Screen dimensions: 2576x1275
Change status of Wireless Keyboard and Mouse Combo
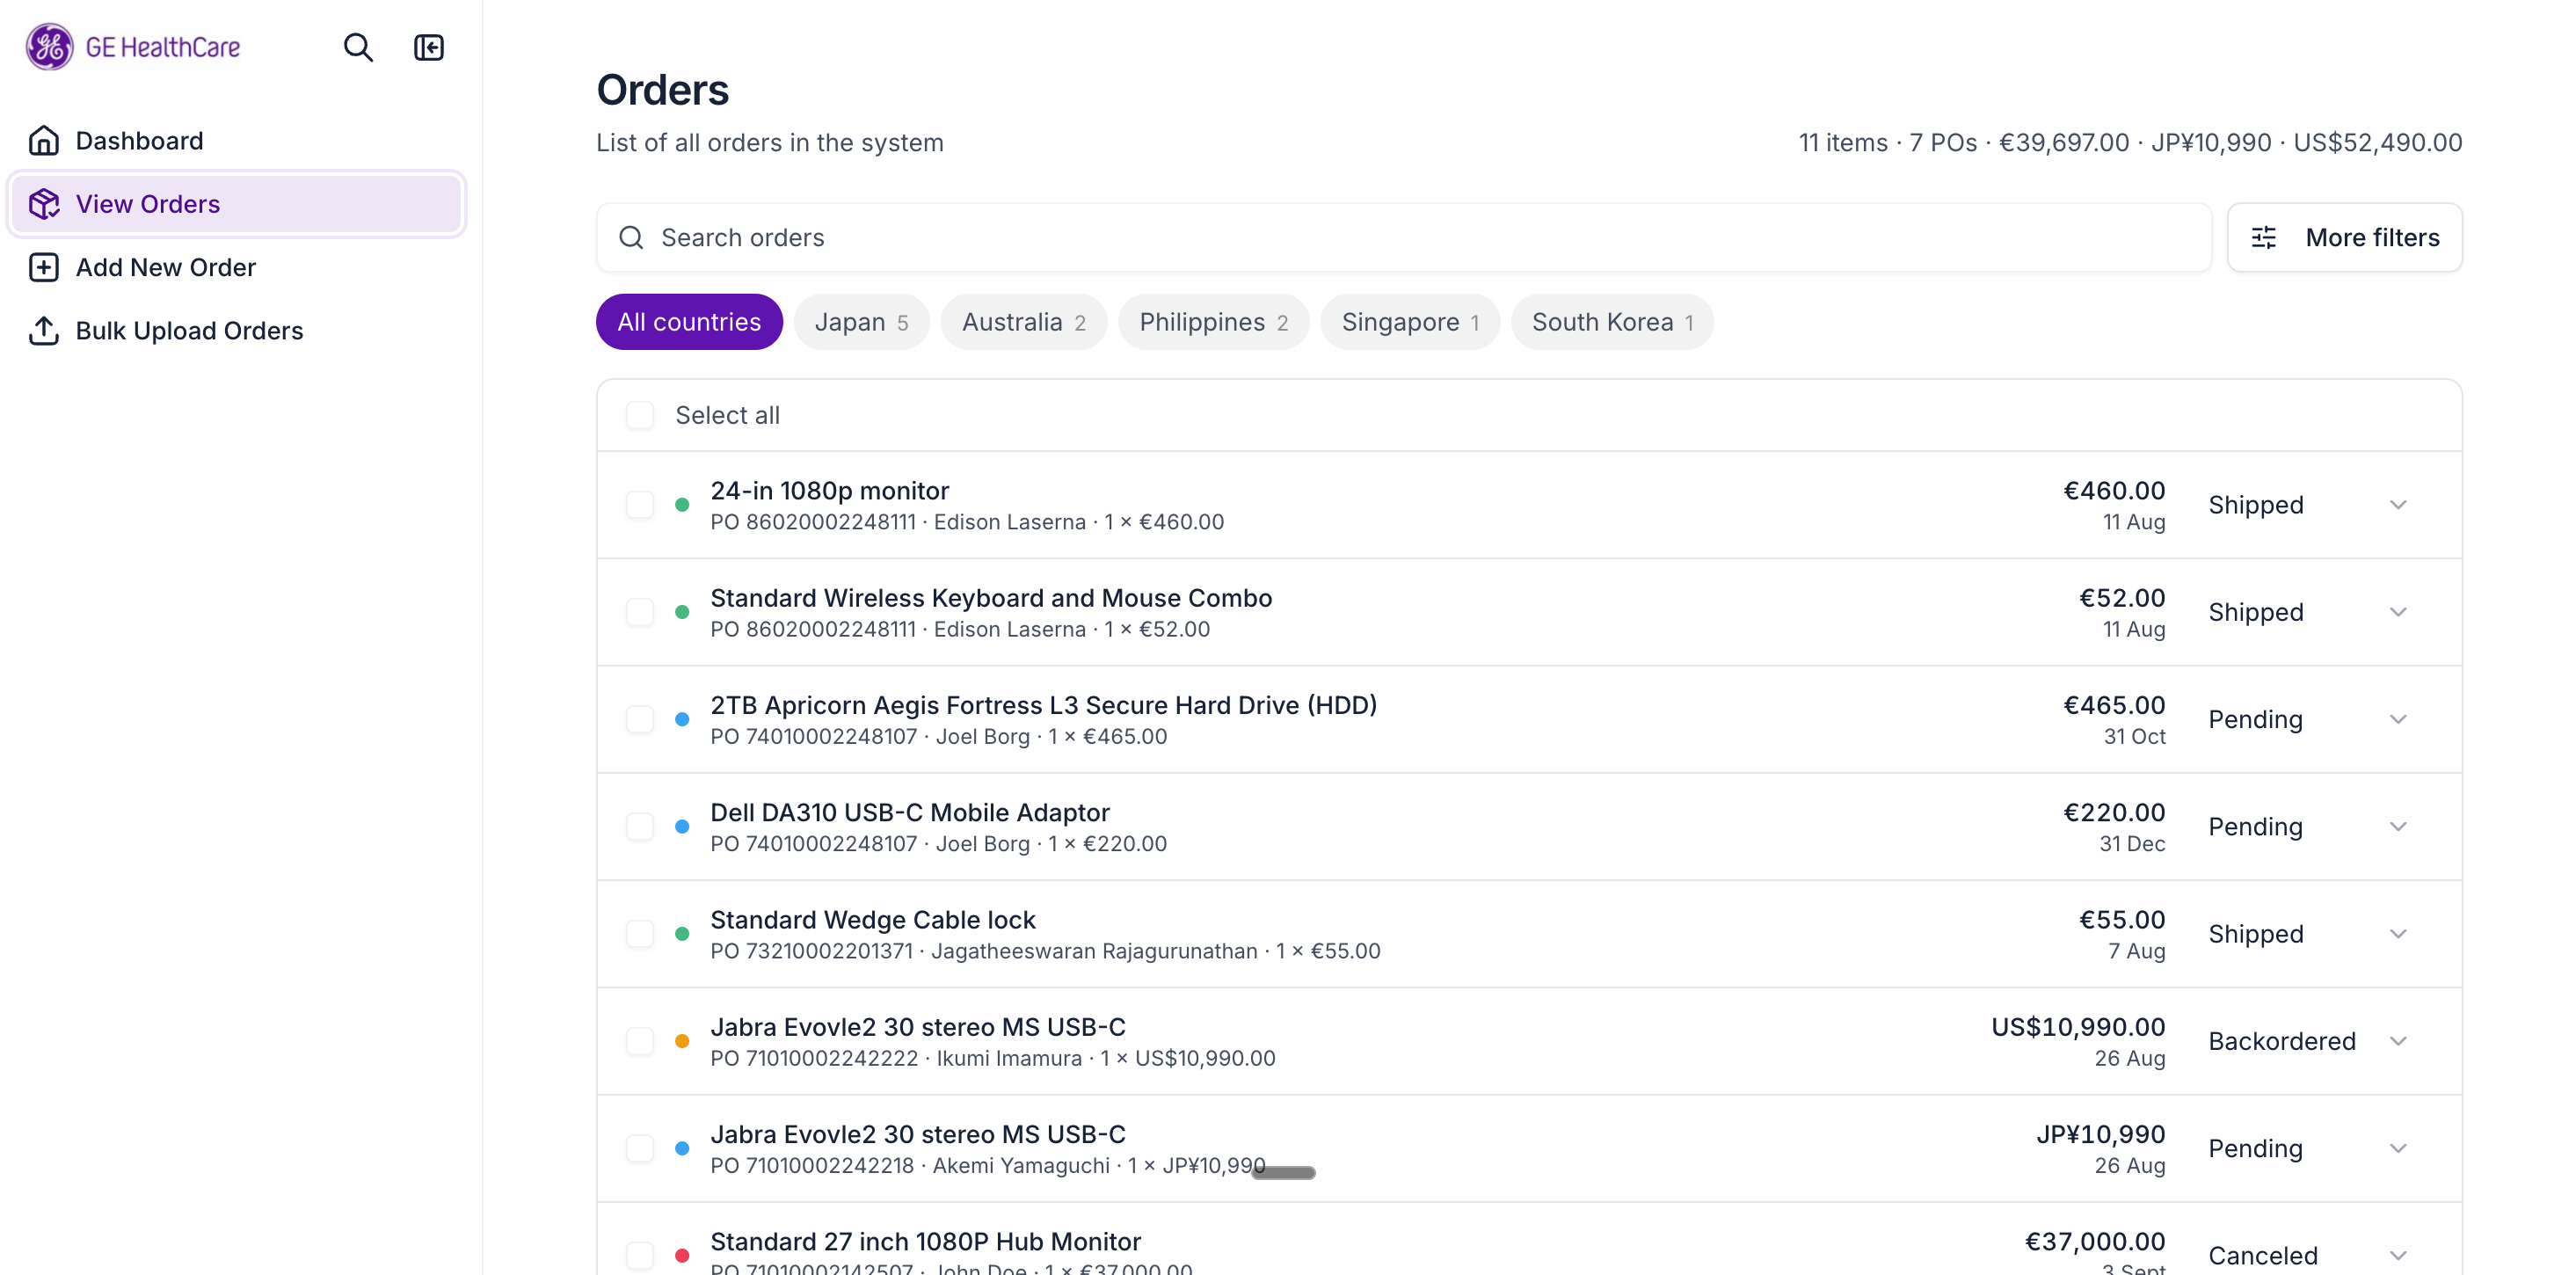click(x=2308, y=612)
